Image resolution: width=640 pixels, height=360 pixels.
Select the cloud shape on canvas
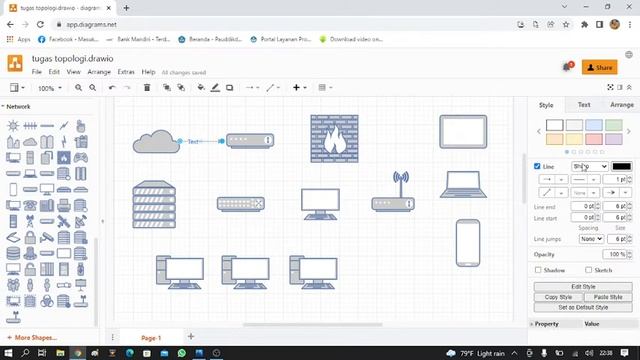156,142
